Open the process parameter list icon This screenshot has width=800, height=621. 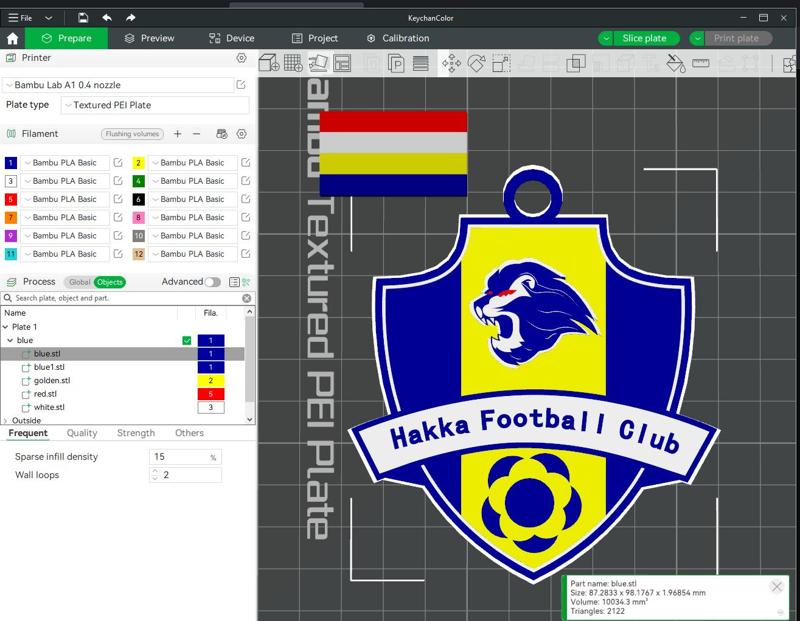[234, 282]
